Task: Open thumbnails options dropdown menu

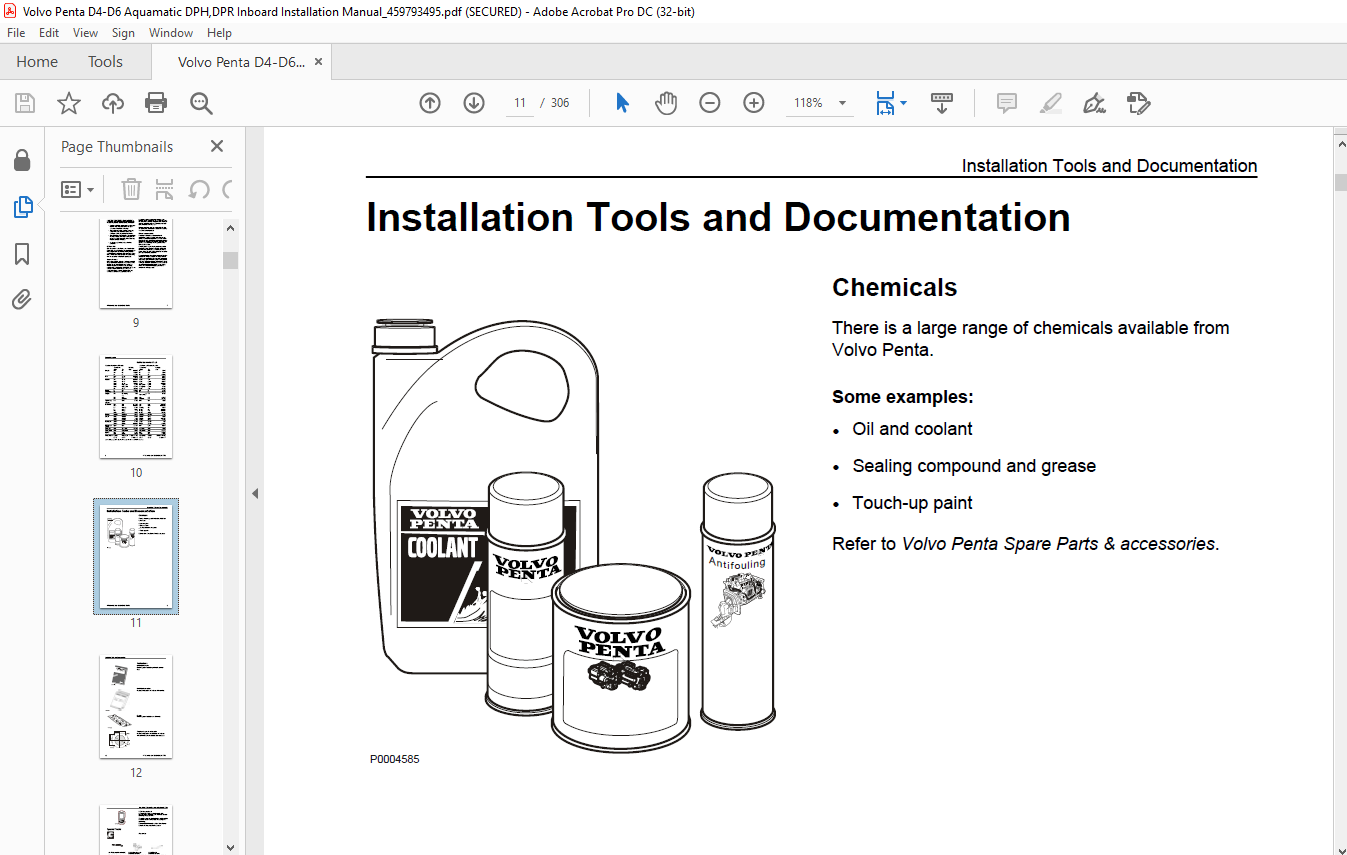Action: pyautogui.click(x=77, y=189)
